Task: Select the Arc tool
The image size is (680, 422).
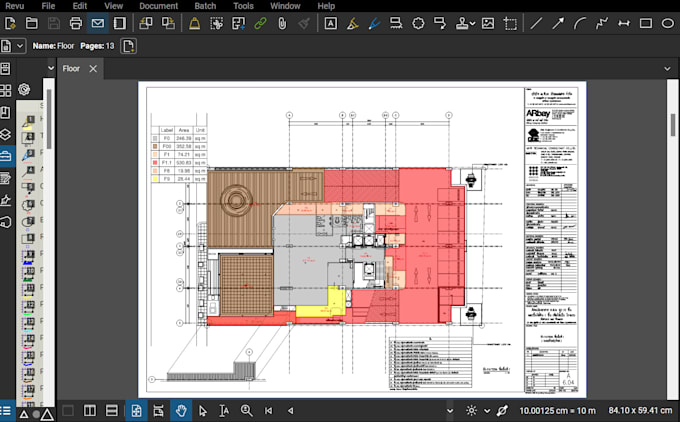Action: pos(580,23)
